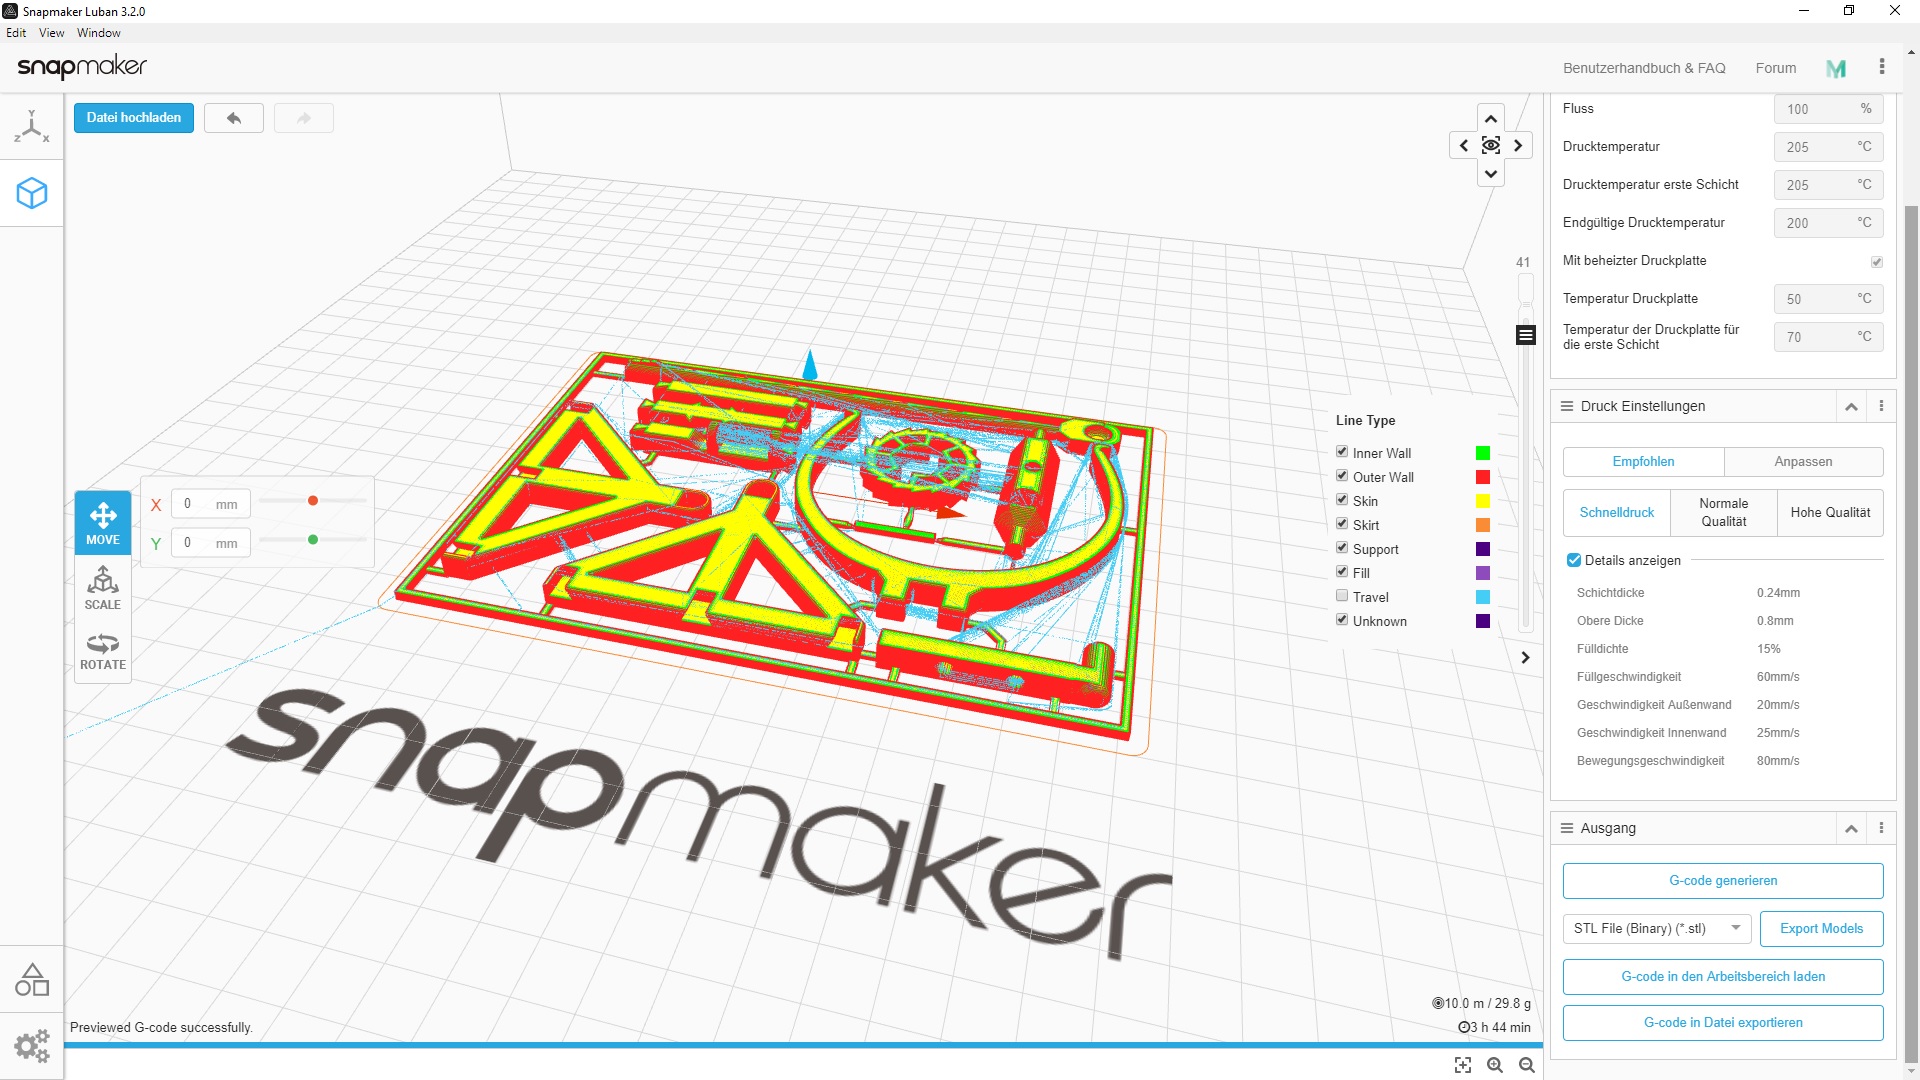The width and height of the screenshot is (1920, 1080).
Task: Toggle Support line type checkbox
Action: click(x=1342, y=548)
